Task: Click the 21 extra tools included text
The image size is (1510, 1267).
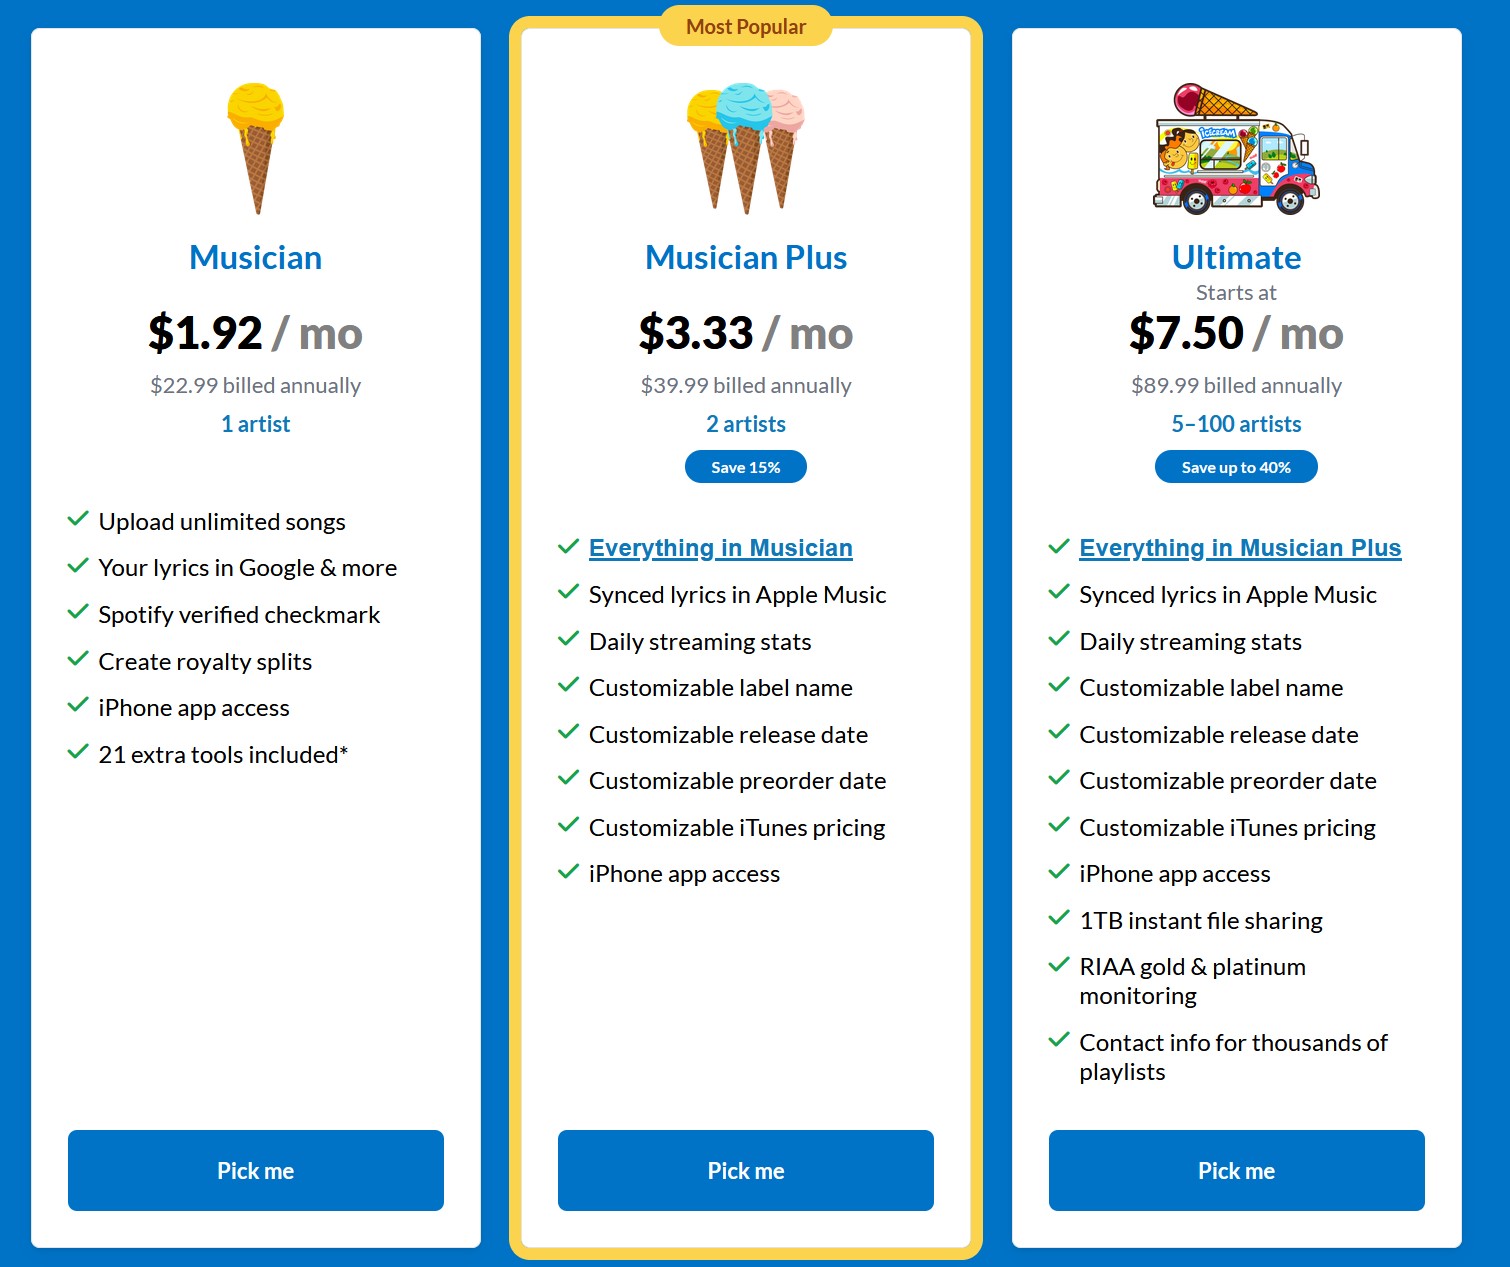Action: [x=223, y=755]
